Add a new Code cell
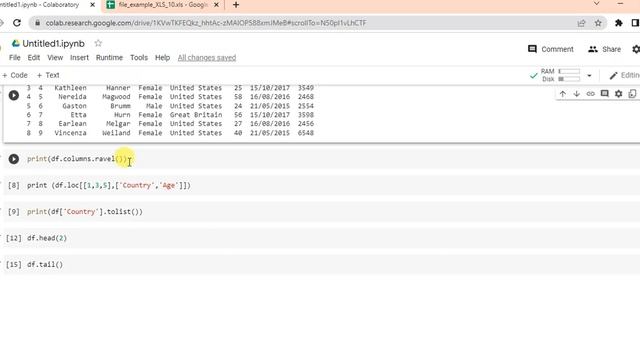The image size is (640, 360). (x=15, y=75)
